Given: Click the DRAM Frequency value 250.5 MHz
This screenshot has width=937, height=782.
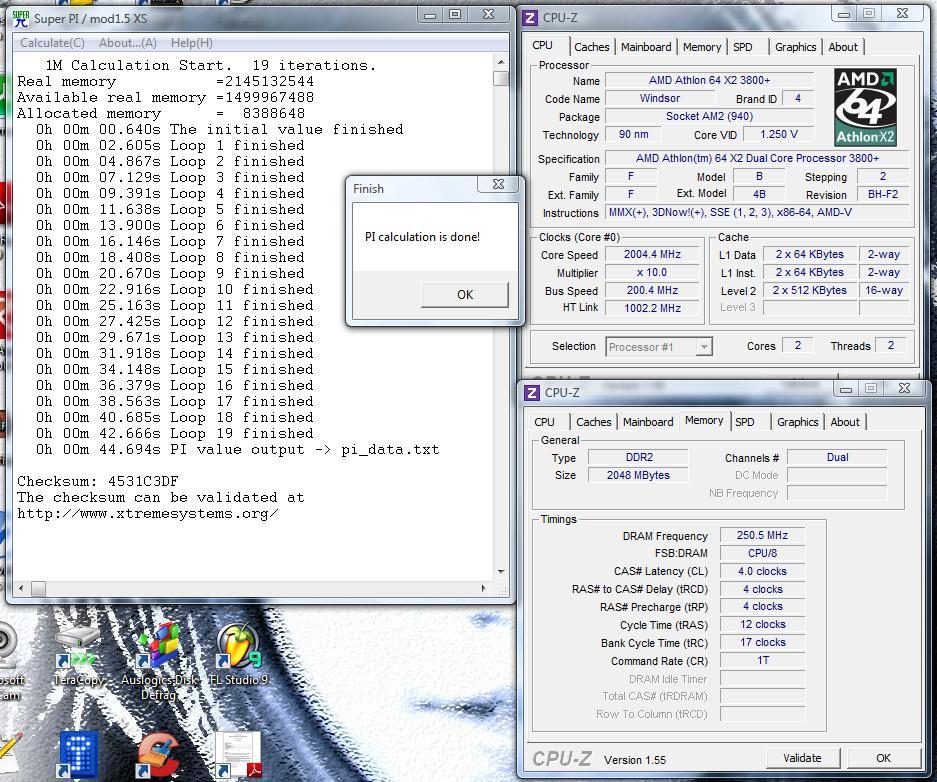Looking at the screenshot, I should 762,535.
